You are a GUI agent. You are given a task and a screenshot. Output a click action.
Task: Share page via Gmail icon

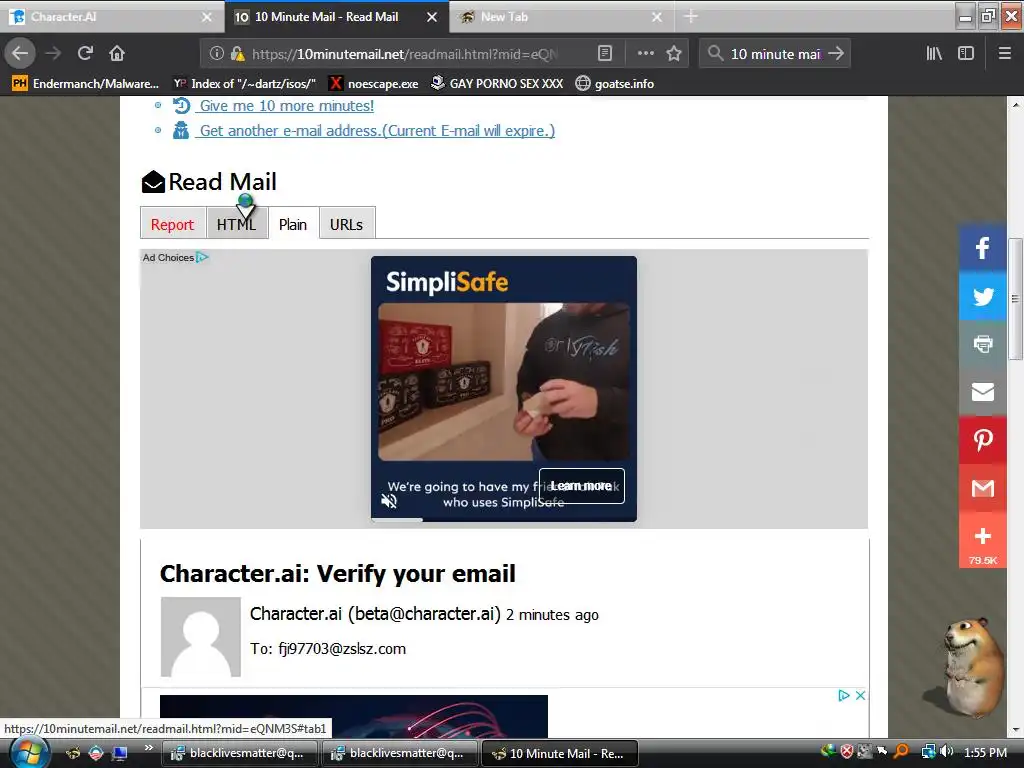(982, 488)
